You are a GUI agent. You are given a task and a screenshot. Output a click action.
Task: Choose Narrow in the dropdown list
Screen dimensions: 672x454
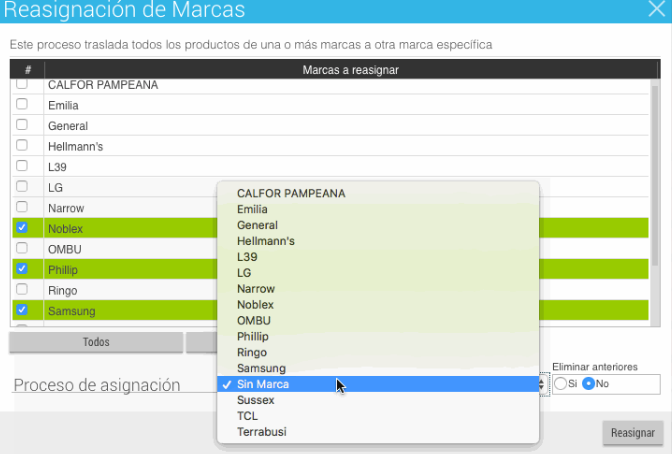pos(378,289)
